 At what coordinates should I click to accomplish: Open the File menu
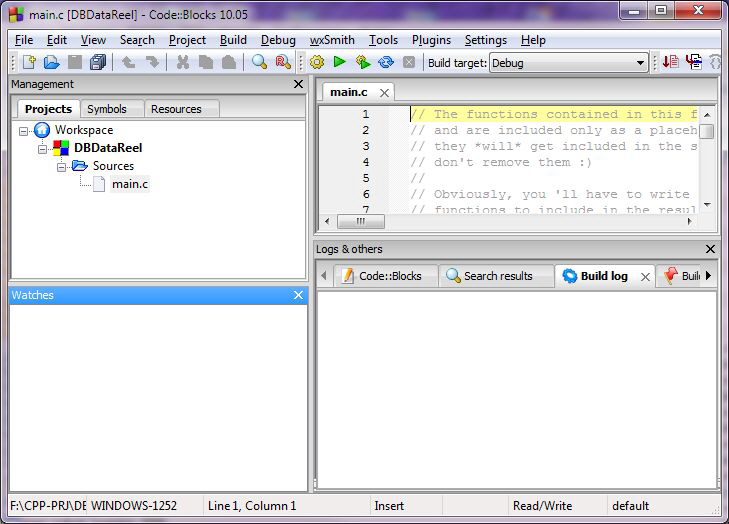[24, 40]
